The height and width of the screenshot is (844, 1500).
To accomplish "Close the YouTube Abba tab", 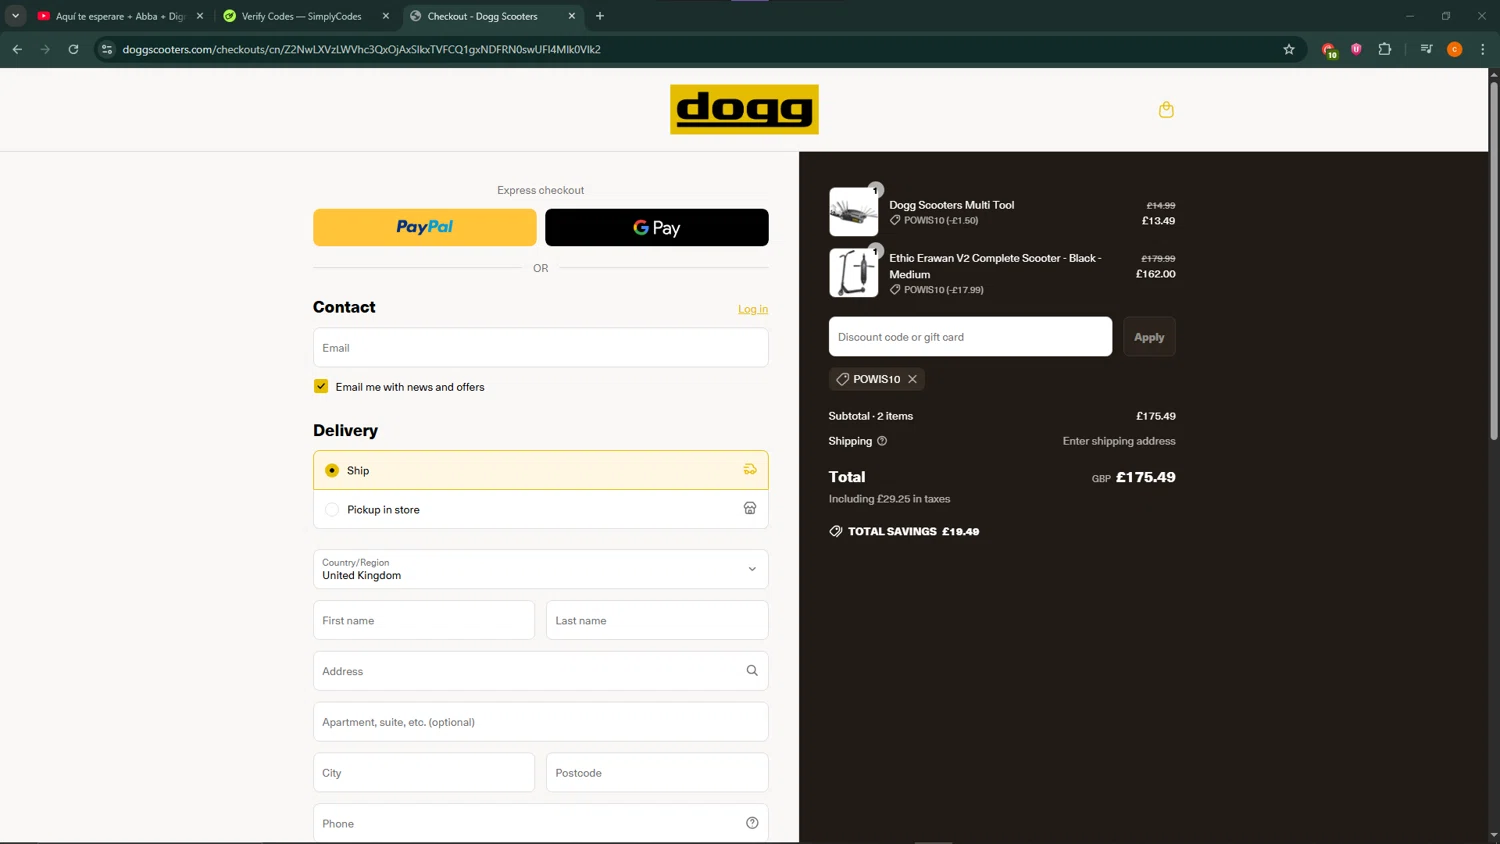I will (x=200, y=16).
